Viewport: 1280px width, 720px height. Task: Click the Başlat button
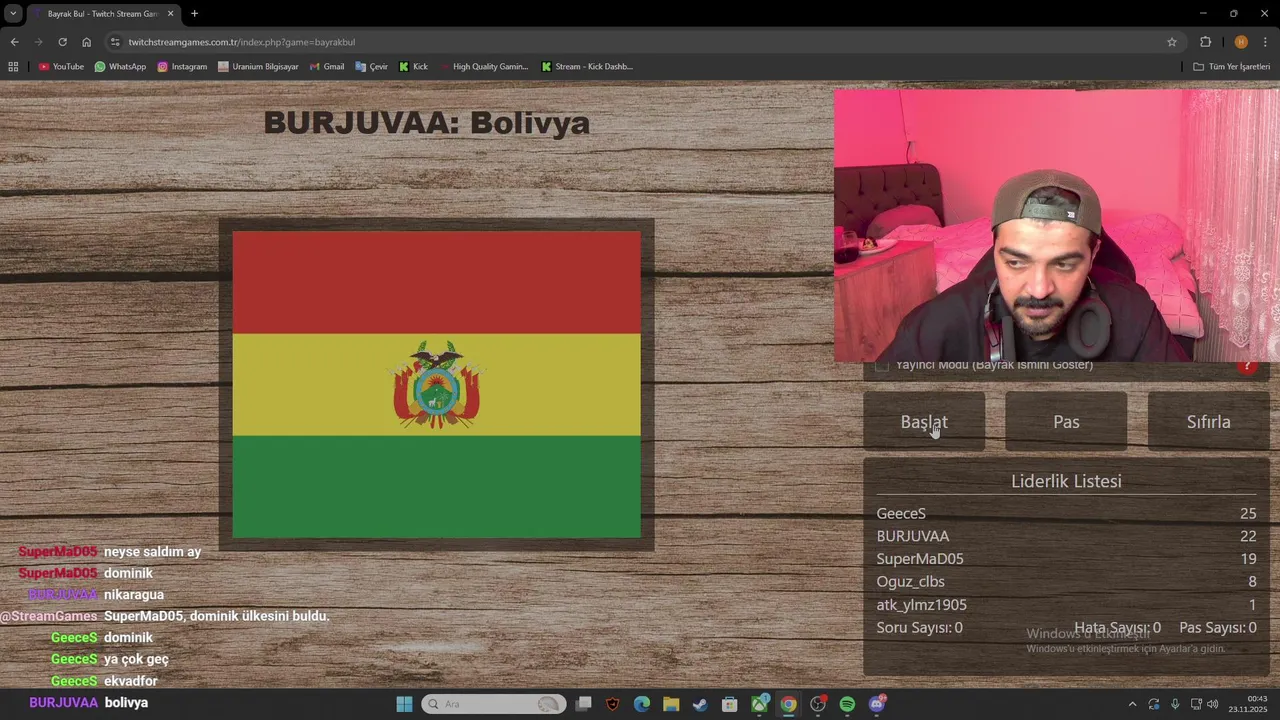[924, 422]
